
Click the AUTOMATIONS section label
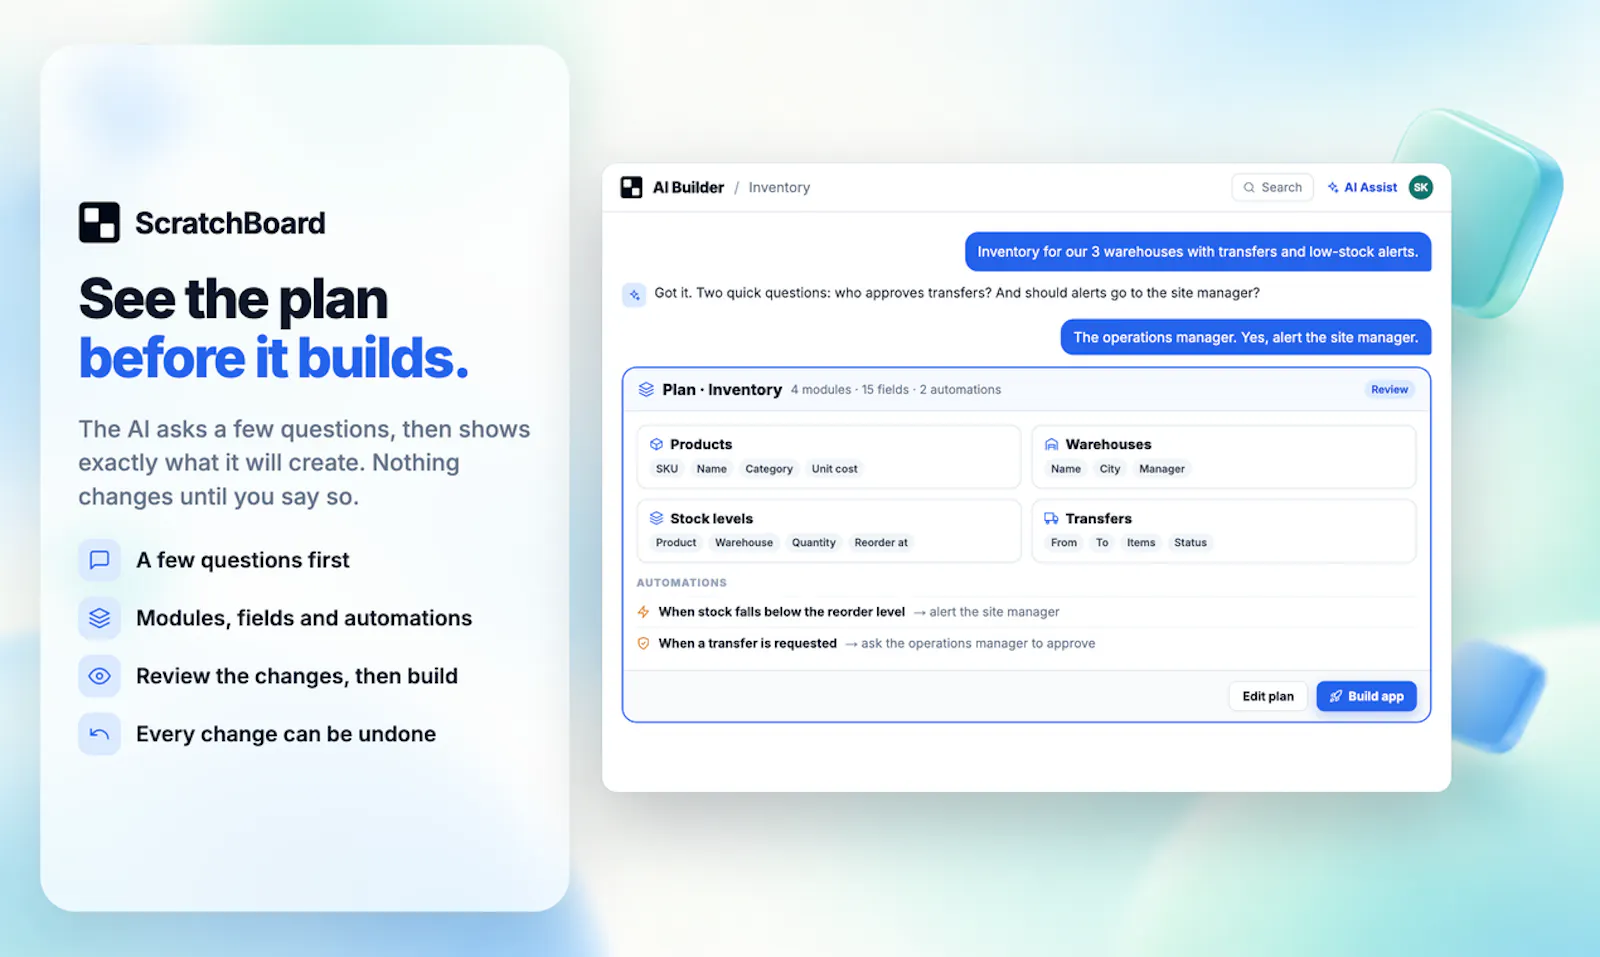[681, 582]
